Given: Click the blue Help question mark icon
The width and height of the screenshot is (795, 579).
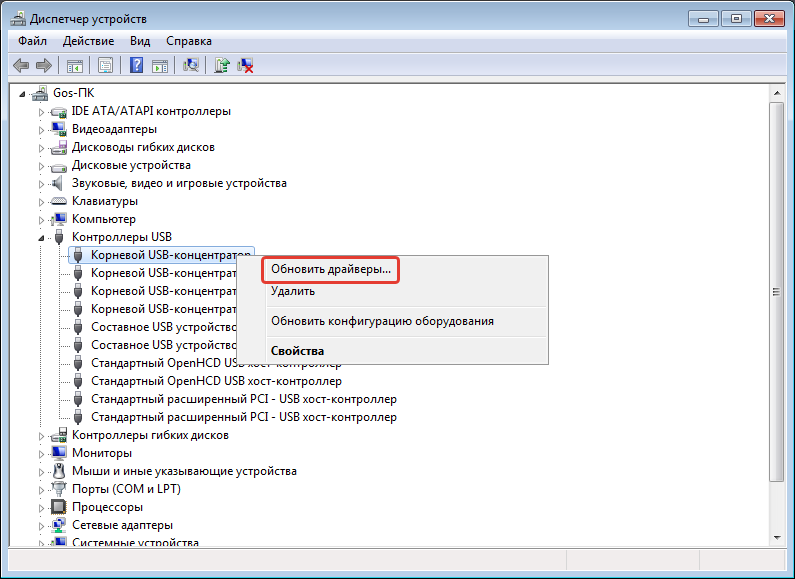Looking at the screenshot, I should click(136, 65).
